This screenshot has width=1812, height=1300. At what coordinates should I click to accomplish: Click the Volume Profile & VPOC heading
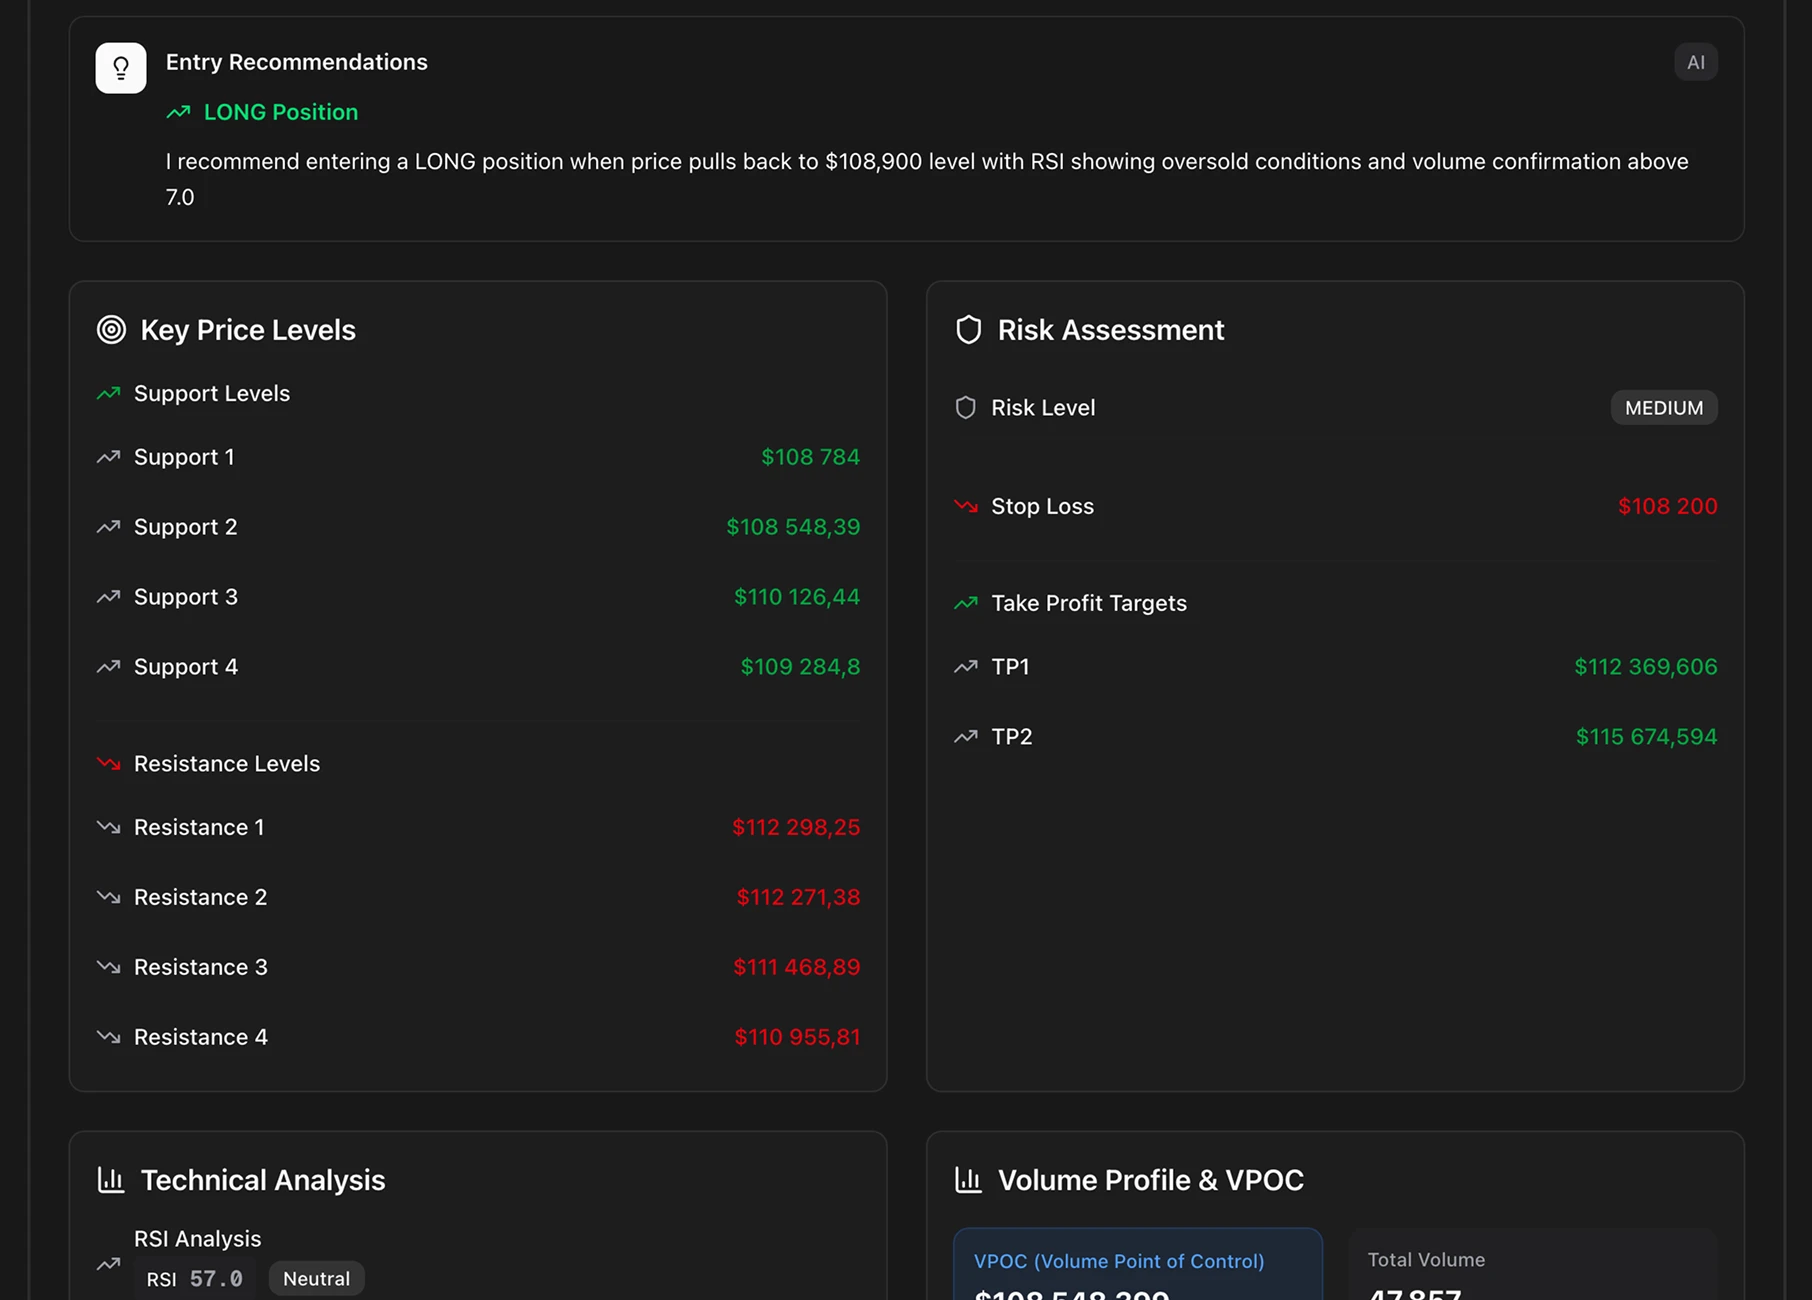click(1151, 1180)
